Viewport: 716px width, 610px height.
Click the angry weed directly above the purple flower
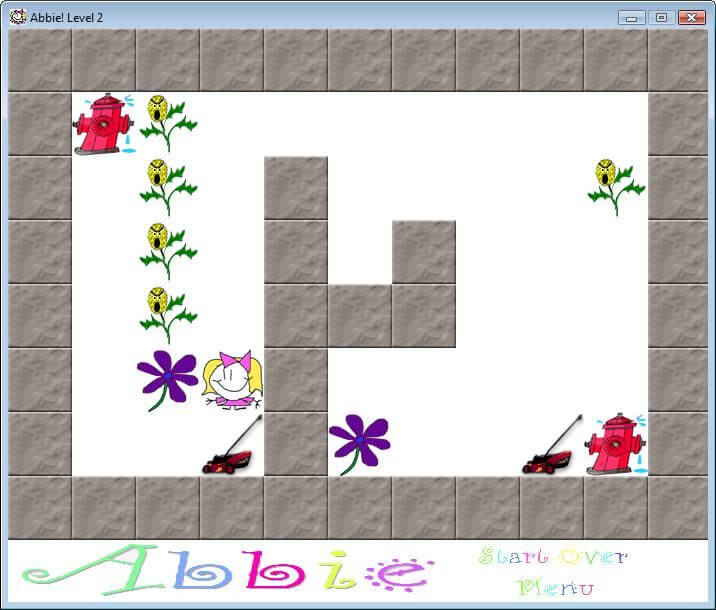tap(168, 315)
